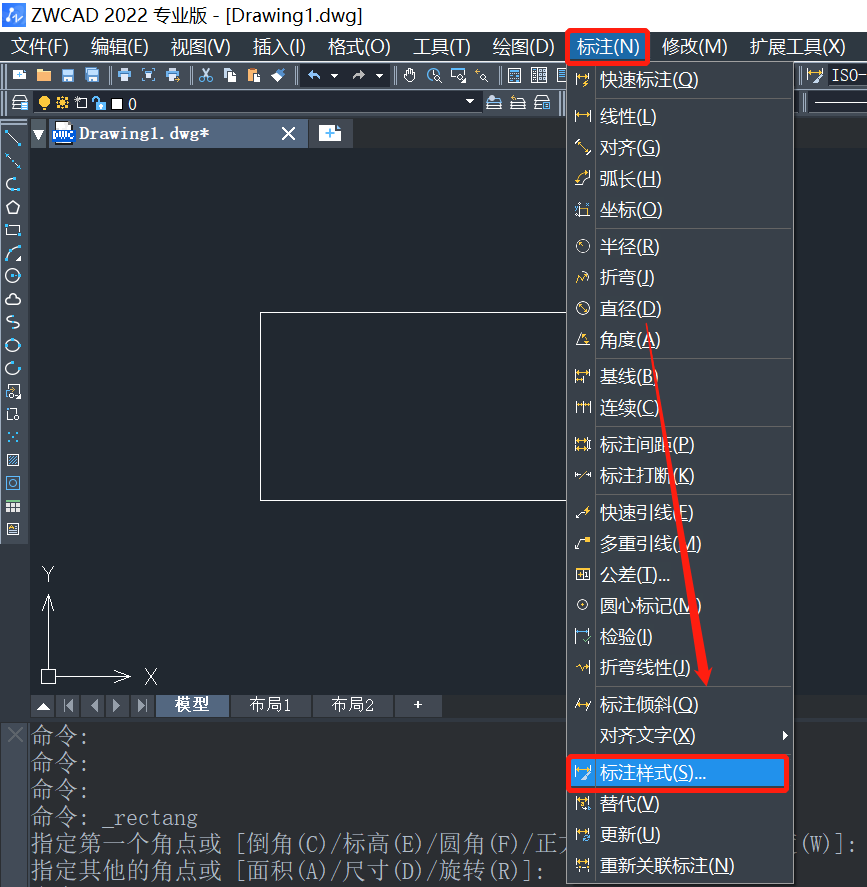The height and width of the screenshot is (887, 867).
Task: Choose 公差(T)... tolerance menu entry
Action: [679, 575]
